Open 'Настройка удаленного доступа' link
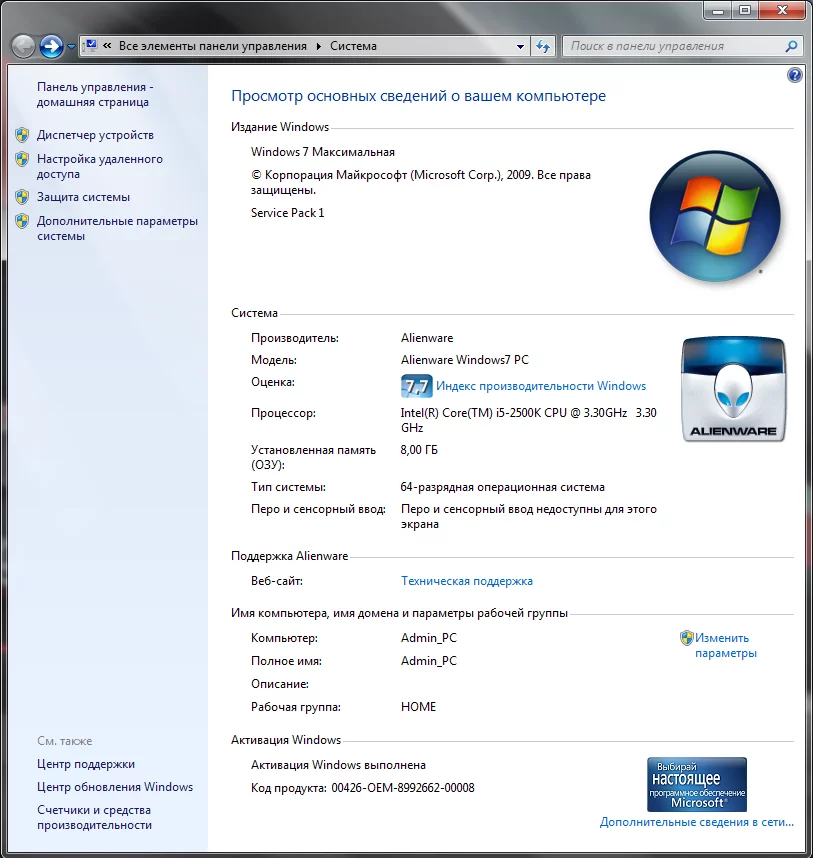Viewport: 813px width, 858px height. point(100,166)
